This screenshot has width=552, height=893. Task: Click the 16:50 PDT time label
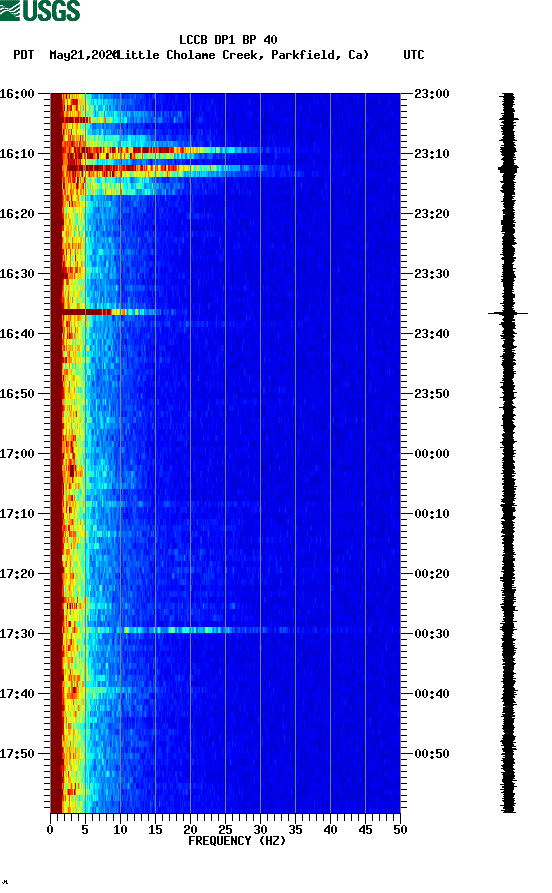point(17,394)
